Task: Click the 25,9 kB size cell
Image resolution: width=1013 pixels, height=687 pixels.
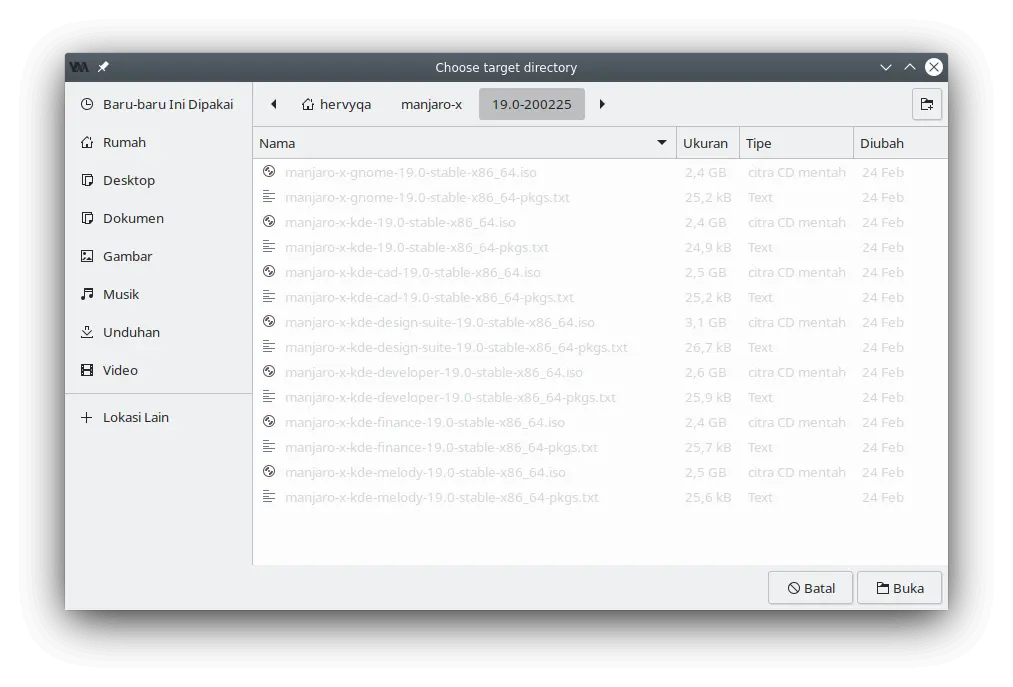Action: point(708,397)
